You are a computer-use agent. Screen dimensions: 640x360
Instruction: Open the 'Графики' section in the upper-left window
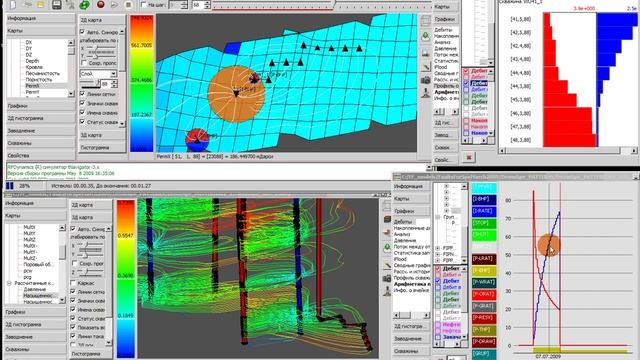40,106
